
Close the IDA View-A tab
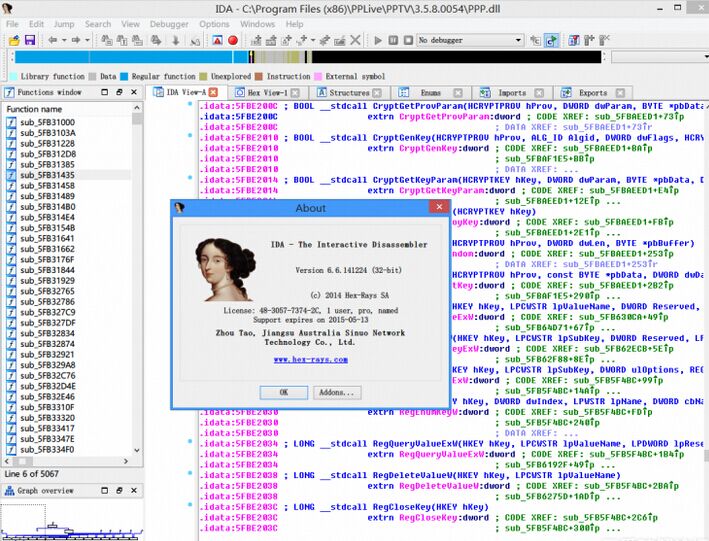click(214, 92)
